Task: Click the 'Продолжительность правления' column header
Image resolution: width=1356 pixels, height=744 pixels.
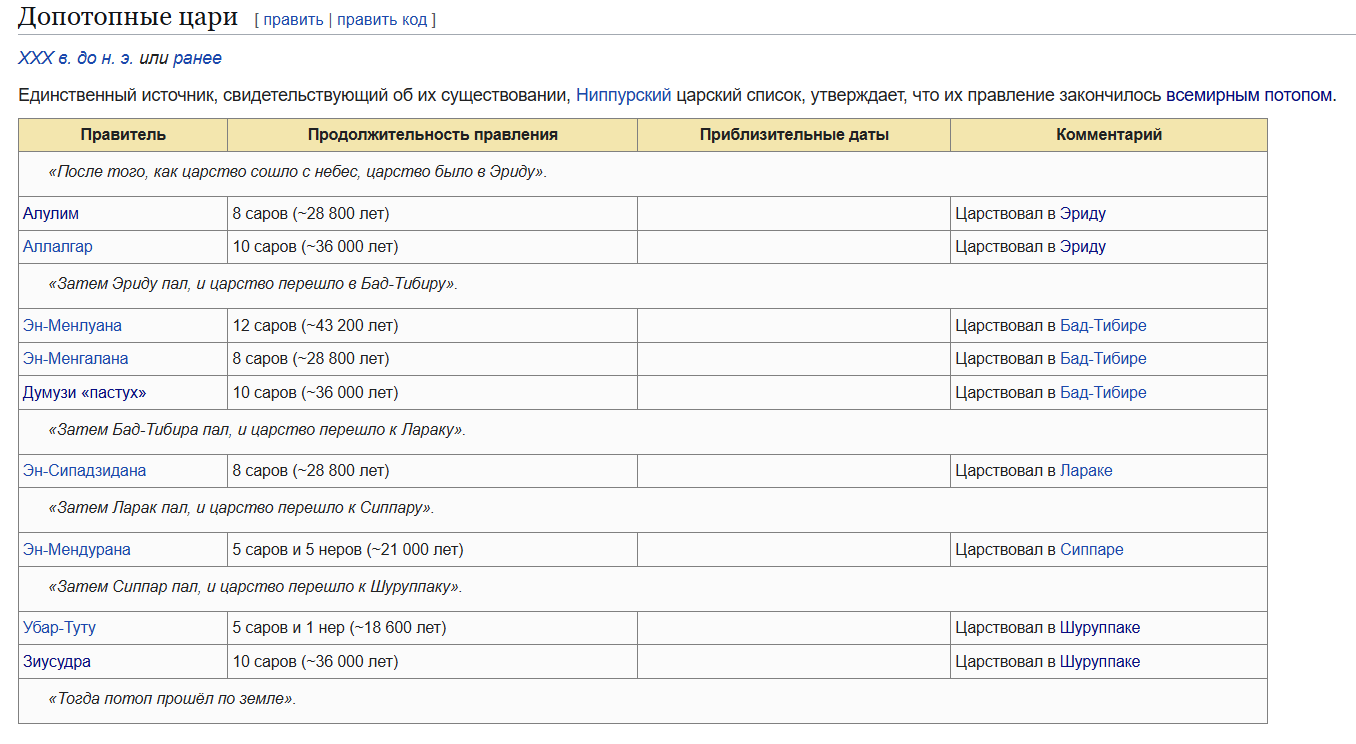Action: tap(433, 135)
